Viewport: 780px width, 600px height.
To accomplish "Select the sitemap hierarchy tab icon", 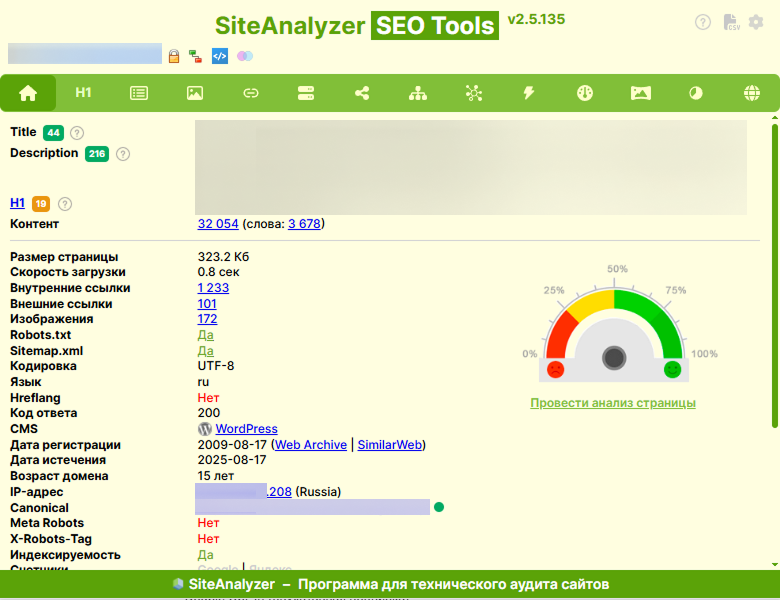I will [418, 93].
